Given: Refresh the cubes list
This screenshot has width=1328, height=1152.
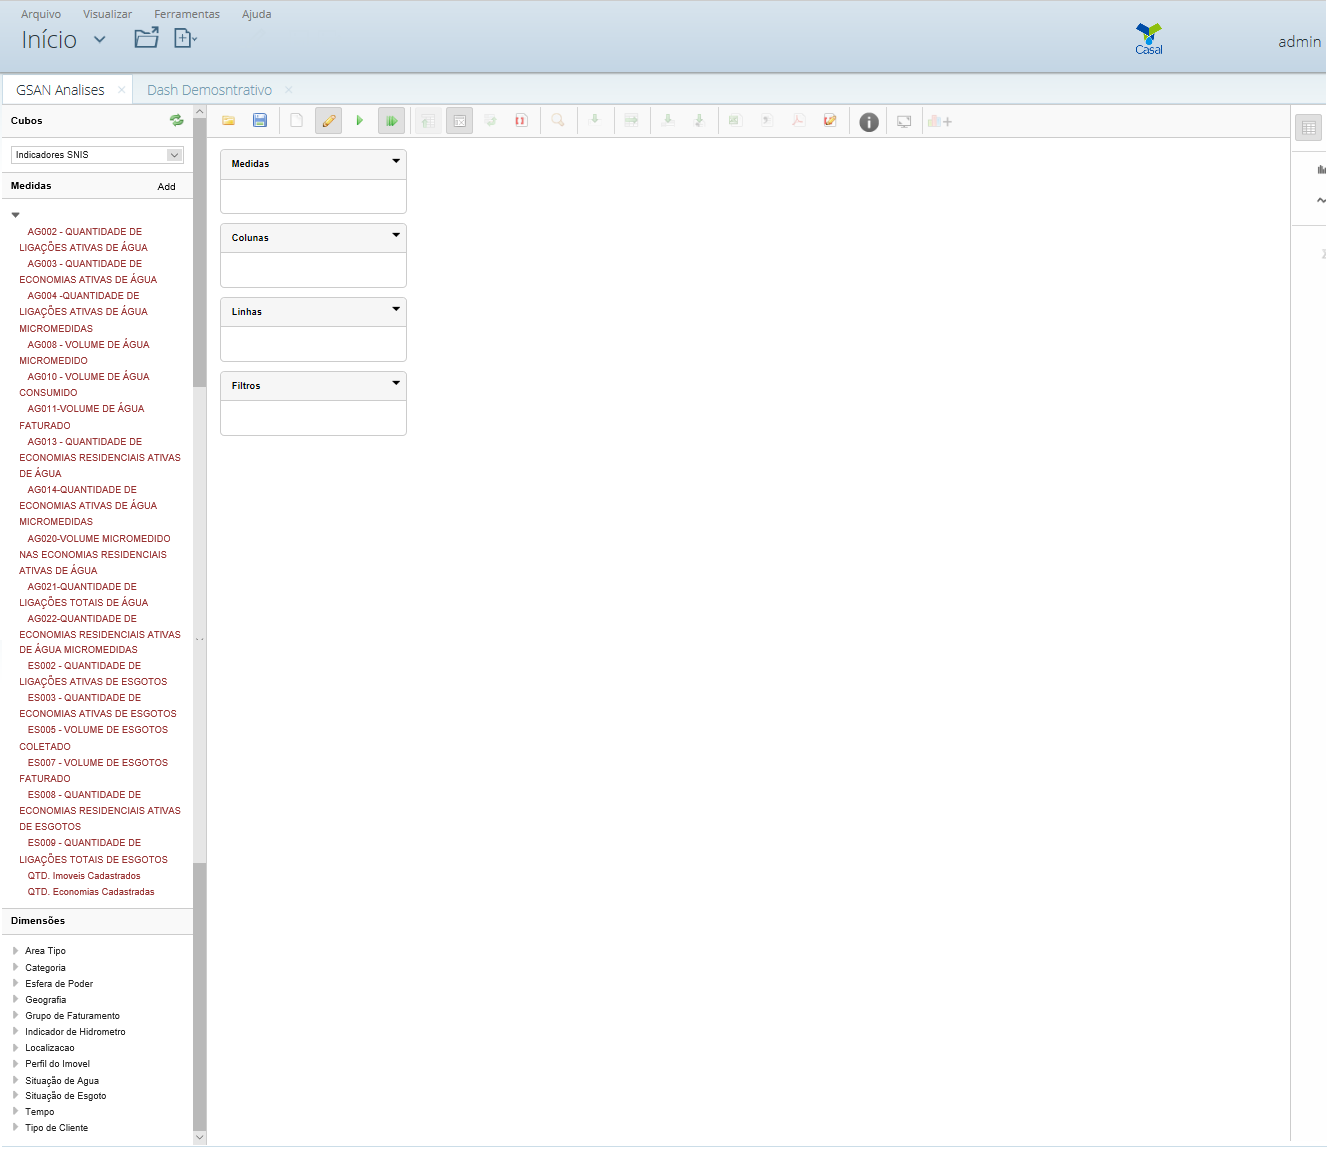Looking at the screenshot, I should pyautogui.click(x=177, y=121).
